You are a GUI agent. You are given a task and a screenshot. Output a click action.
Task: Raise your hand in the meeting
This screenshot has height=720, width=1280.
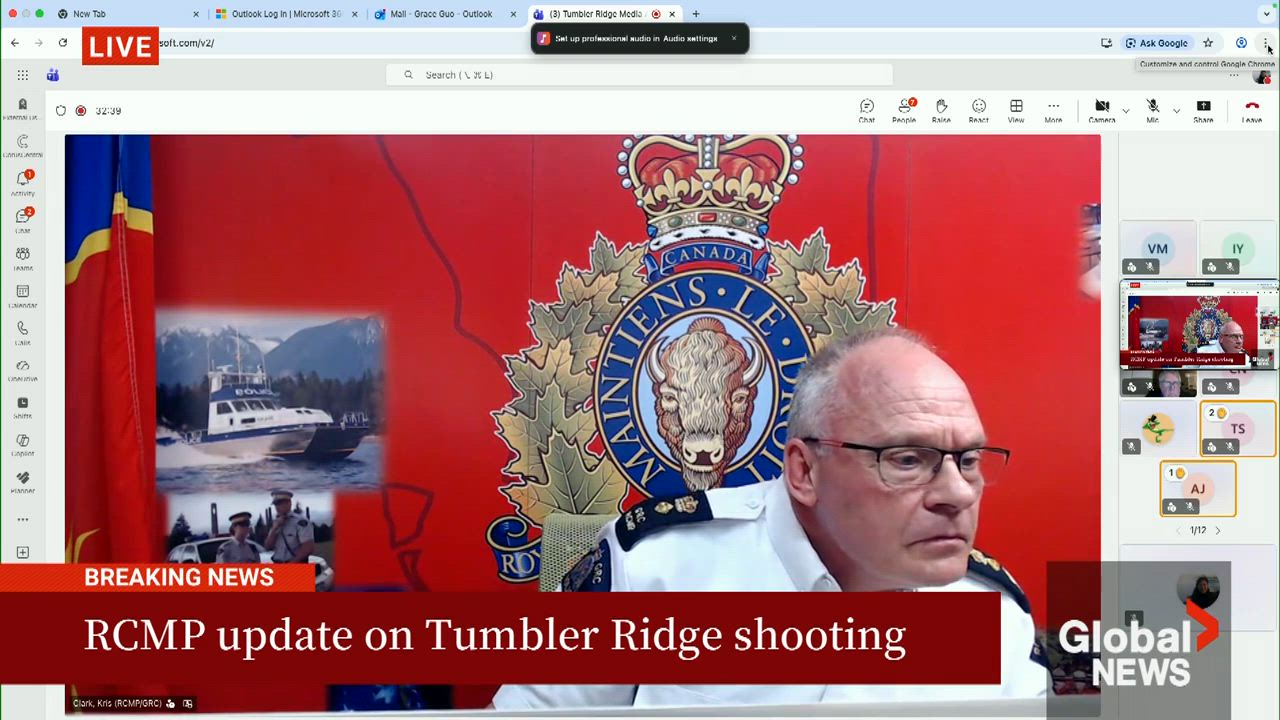[941, 110]
